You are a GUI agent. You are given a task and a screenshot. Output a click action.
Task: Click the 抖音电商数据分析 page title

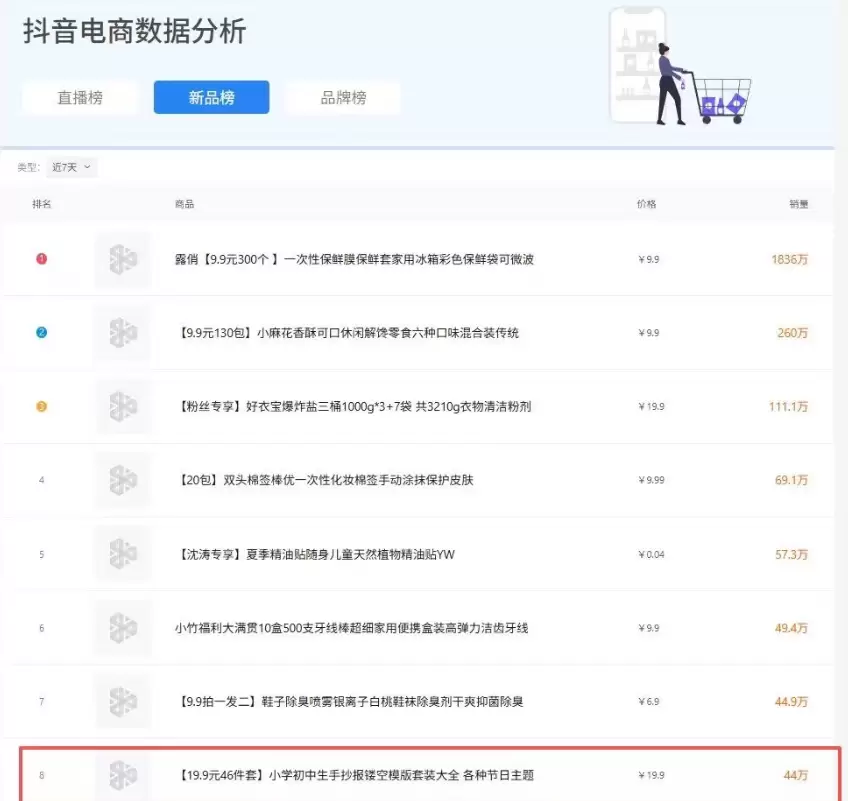(135, 31)
